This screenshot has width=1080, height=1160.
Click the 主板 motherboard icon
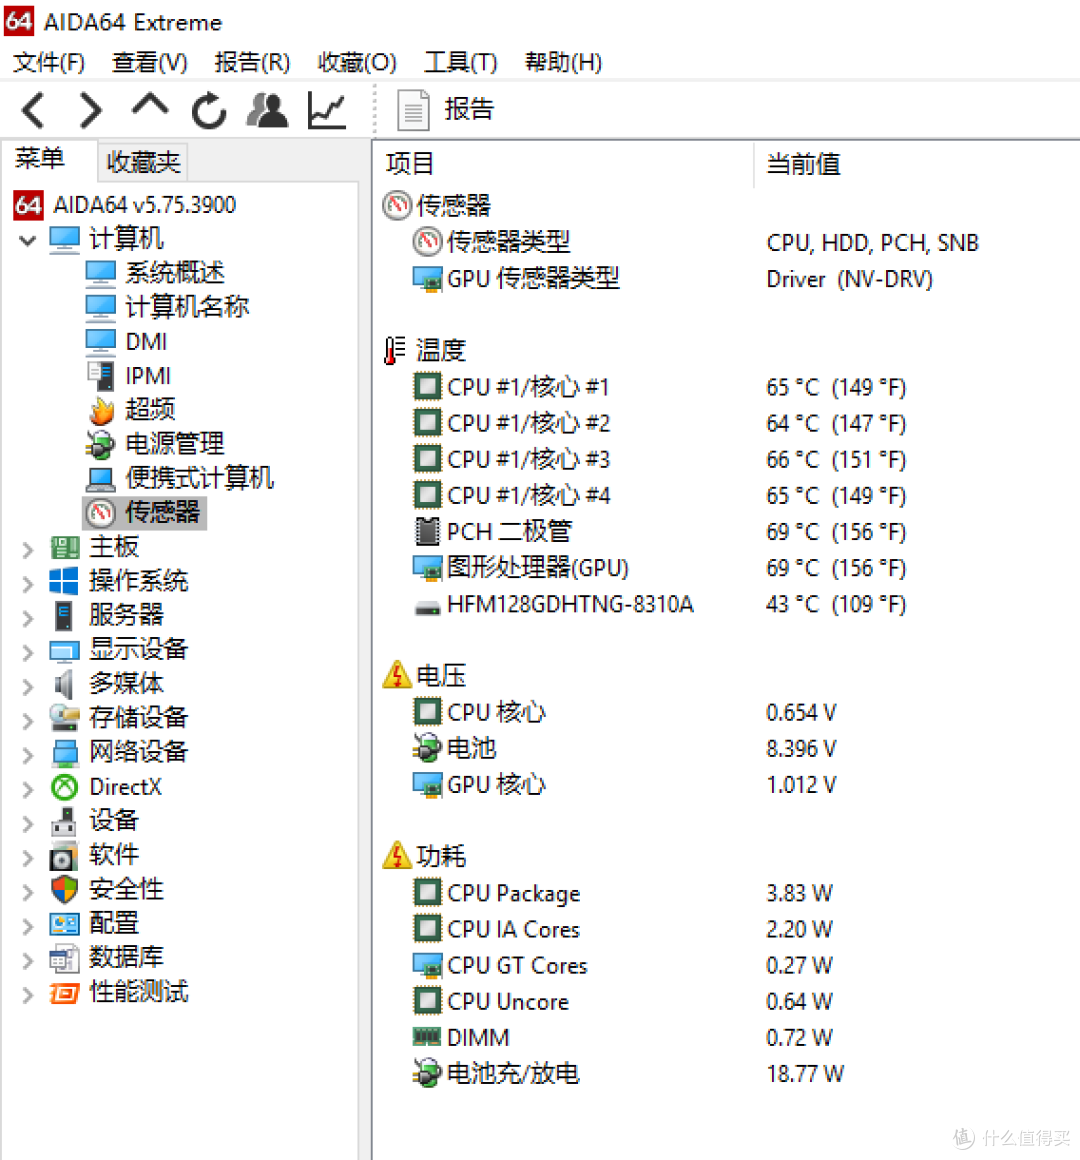pyautogui.click(x=64, y=547)
